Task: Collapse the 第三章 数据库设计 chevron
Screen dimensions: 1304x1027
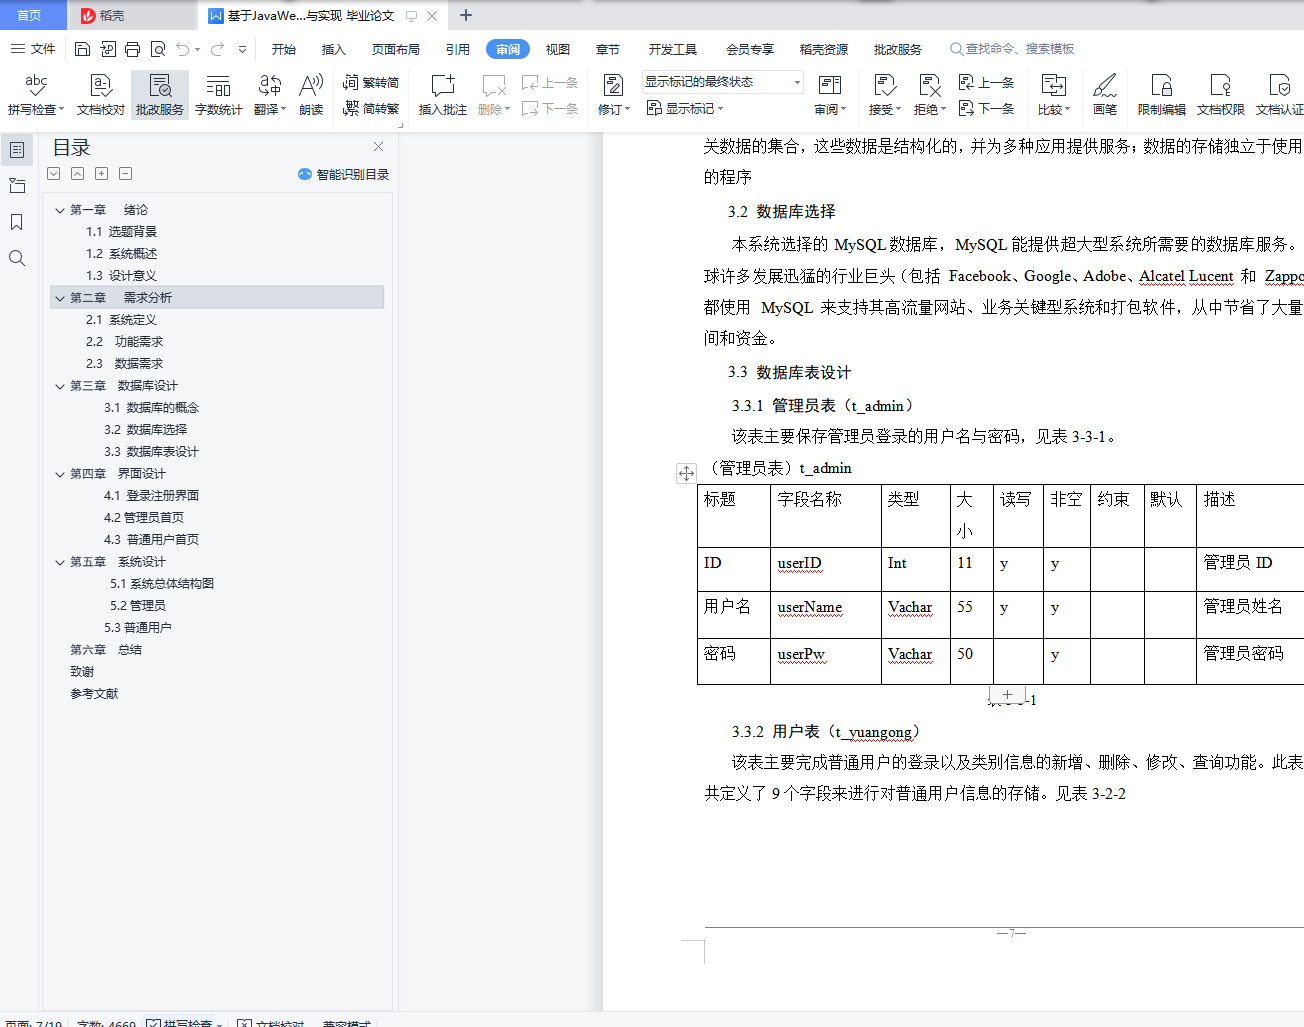Action: coord(60,386)
